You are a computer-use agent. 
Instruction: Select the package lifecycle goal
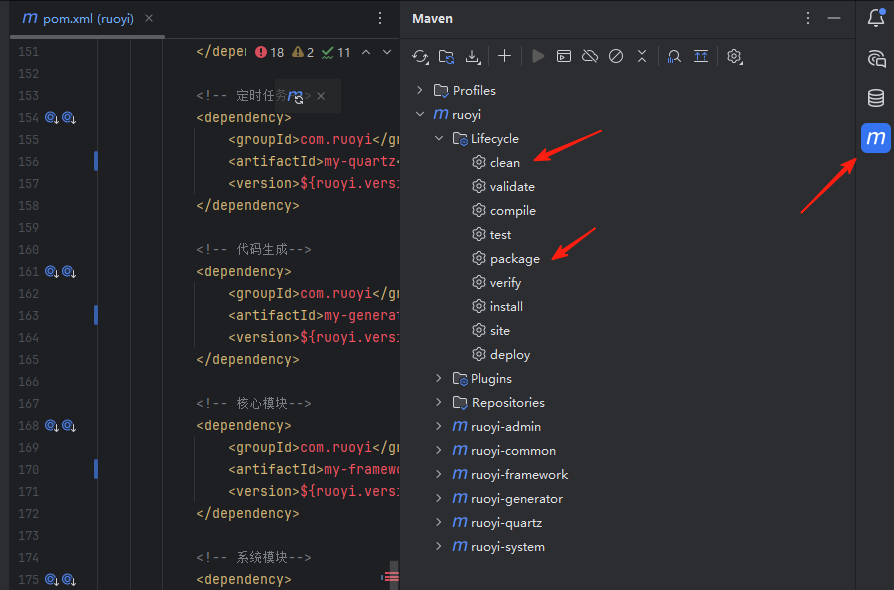pos(514,259)
